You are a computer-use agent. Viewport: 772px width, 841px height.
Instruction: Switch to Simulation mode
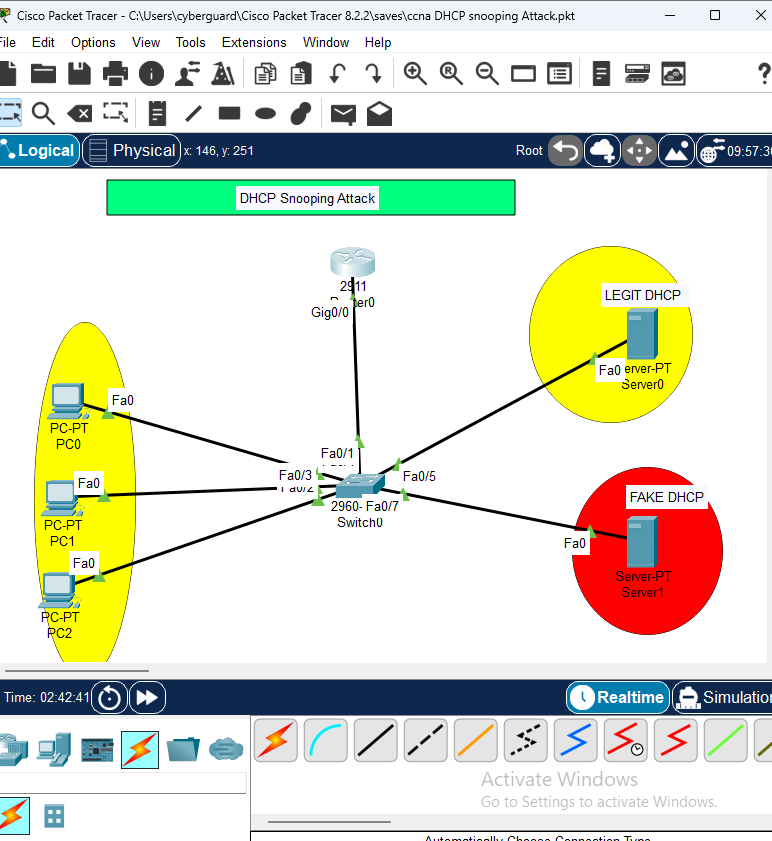coord(722,697)
